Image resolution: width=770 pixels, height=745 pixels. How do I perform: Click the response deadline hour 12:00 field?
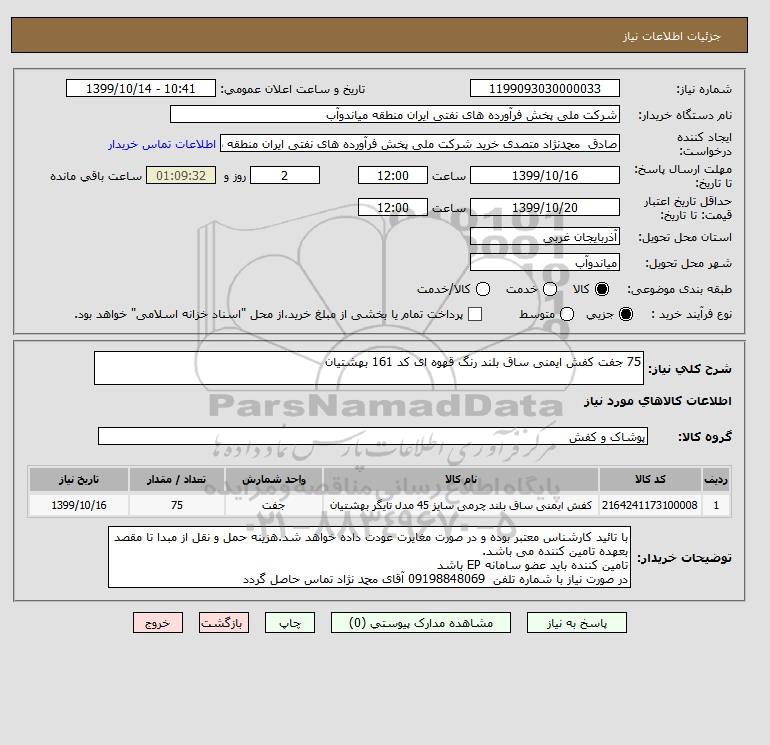coord(393,175)
